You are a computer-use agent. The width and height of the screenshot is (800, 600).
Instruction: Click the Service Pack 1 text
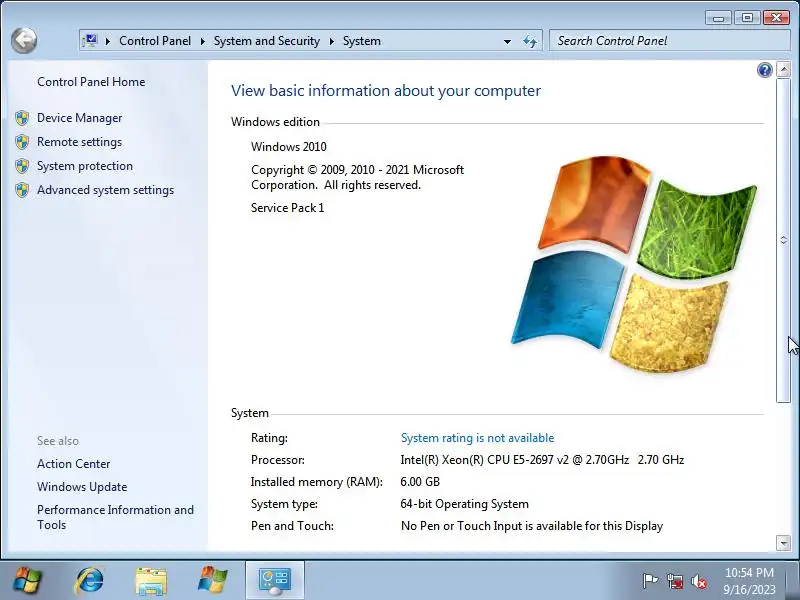pyautogui.click(x=287, y=208)
